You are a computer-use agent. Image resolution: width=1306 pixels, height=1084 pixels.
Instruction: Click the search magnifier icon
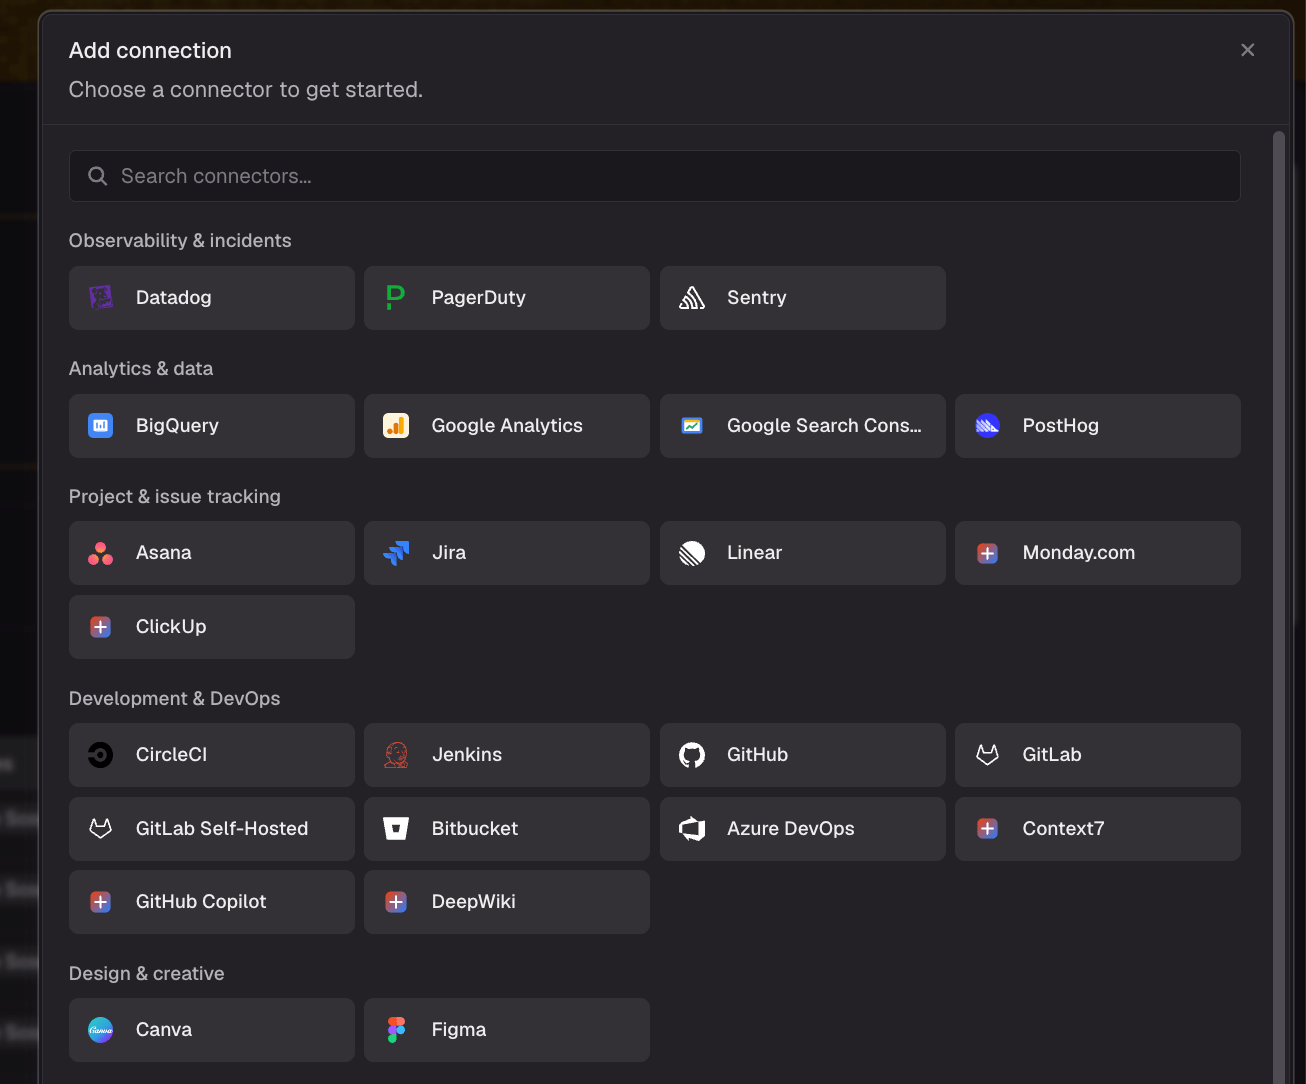[x=98, y=176]
